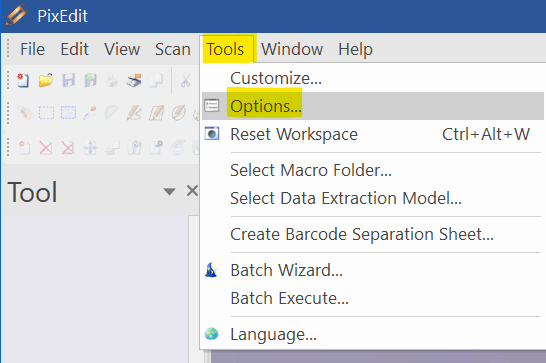Click the stacked pages icon in bottom toolbar

coord(112,148)
